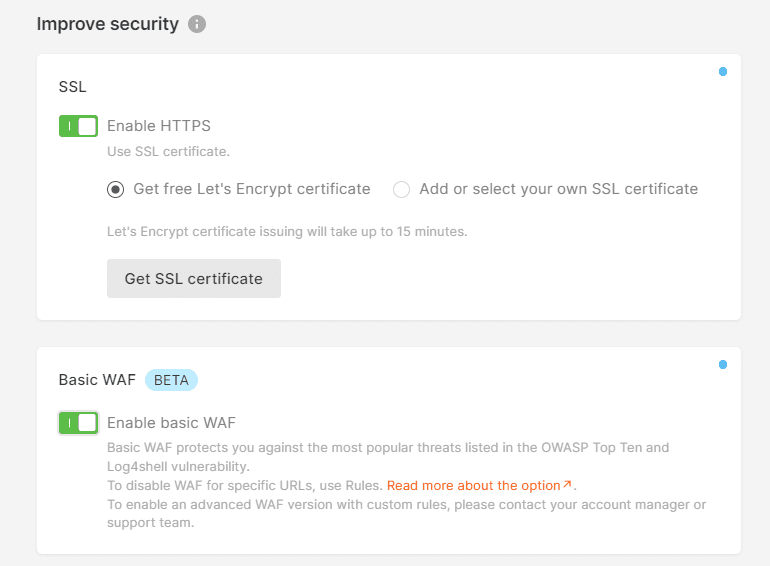The image size is (770, 566).
Task: Click the SSL card title
Action: [x=73, y=87]
